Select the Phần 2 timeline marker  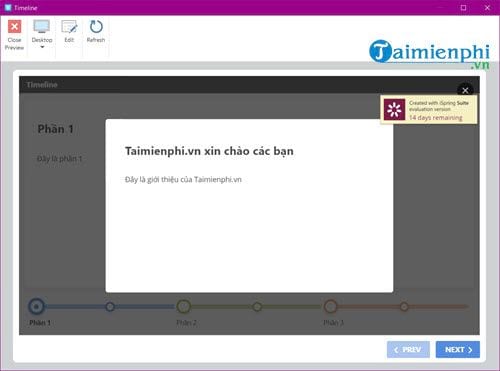[x=184, y=306]
